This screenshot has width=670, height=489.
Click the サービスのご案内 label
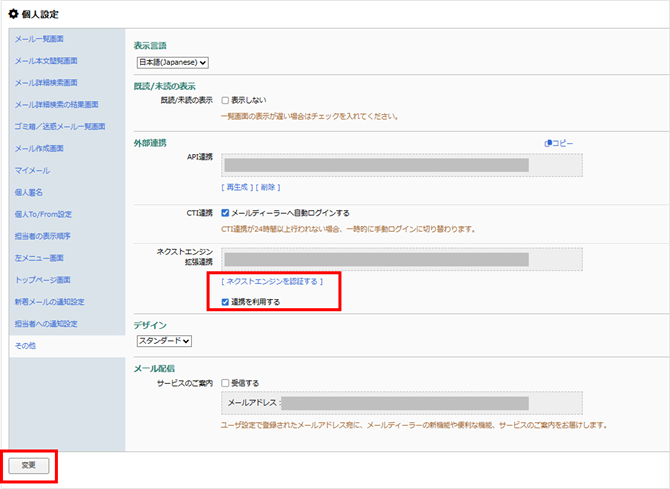185,383
